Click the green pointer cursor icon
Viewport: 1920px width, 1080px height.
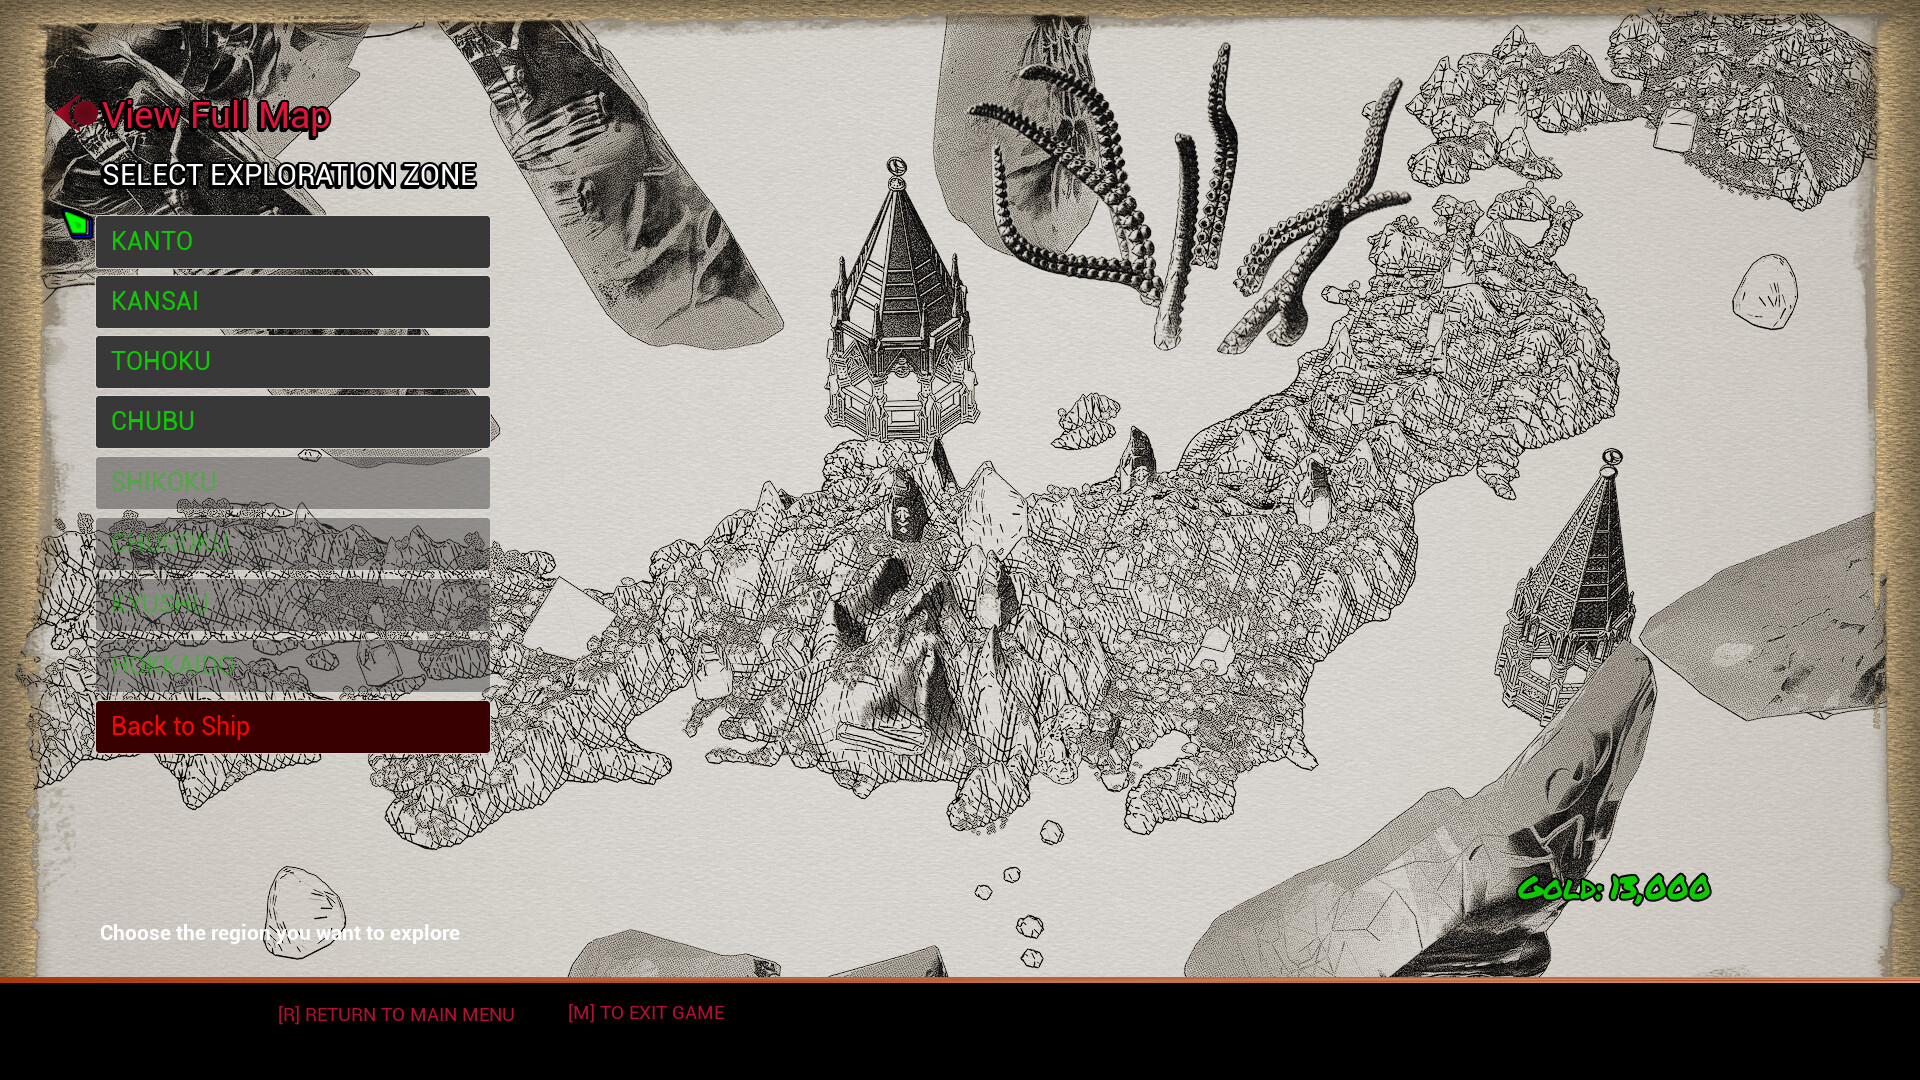(77, 223)
